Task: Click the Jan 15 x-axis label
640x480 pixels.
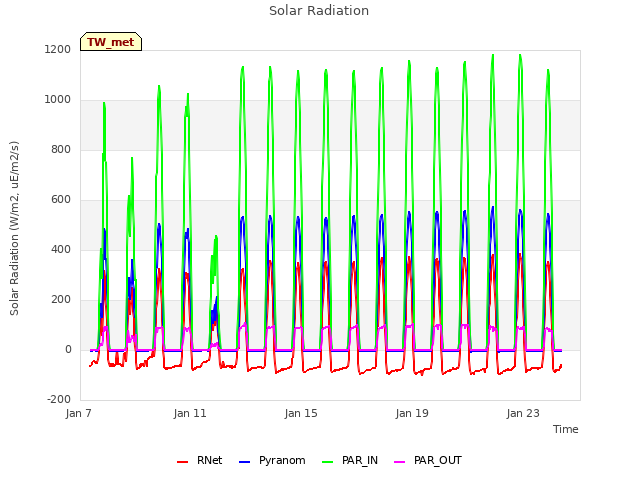Action: click(301, 413)
